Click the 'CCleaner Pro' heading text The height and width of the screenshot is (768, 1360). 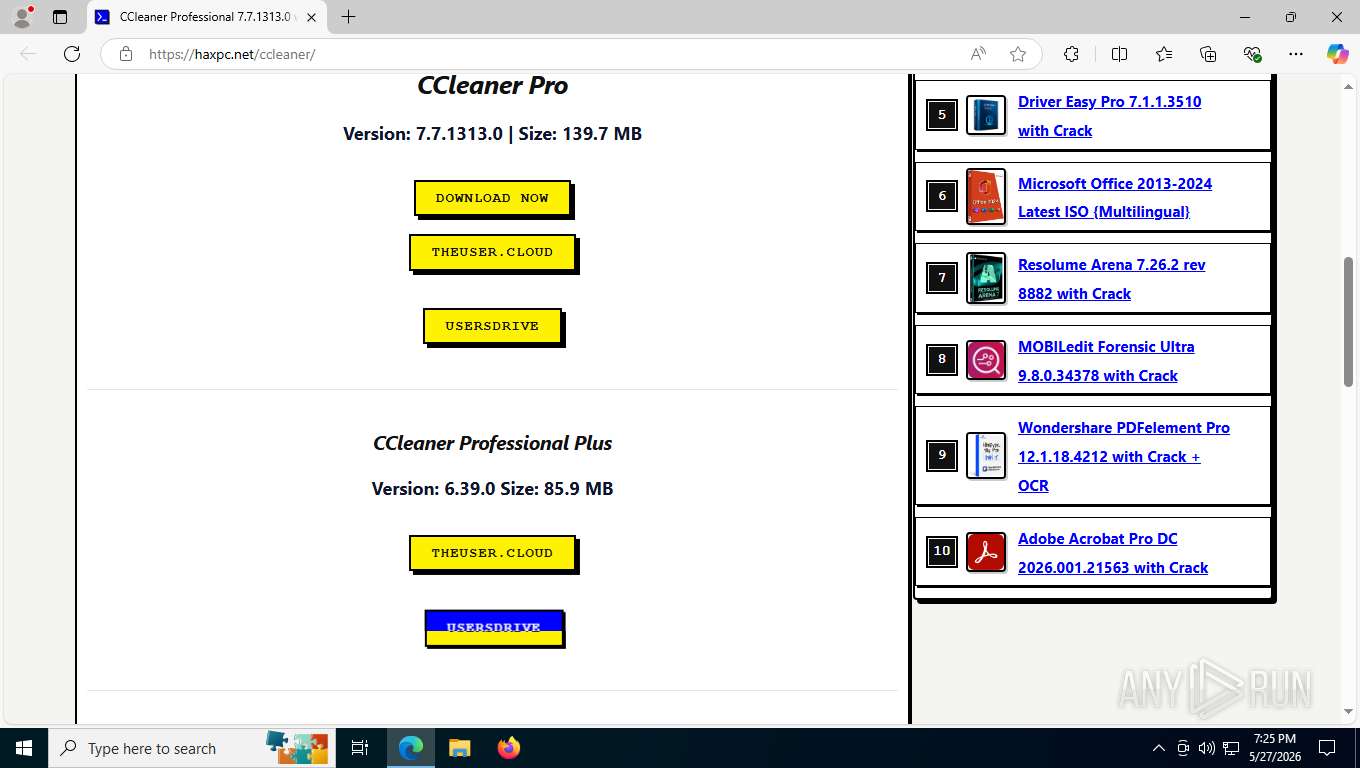[x=492, y=86]
